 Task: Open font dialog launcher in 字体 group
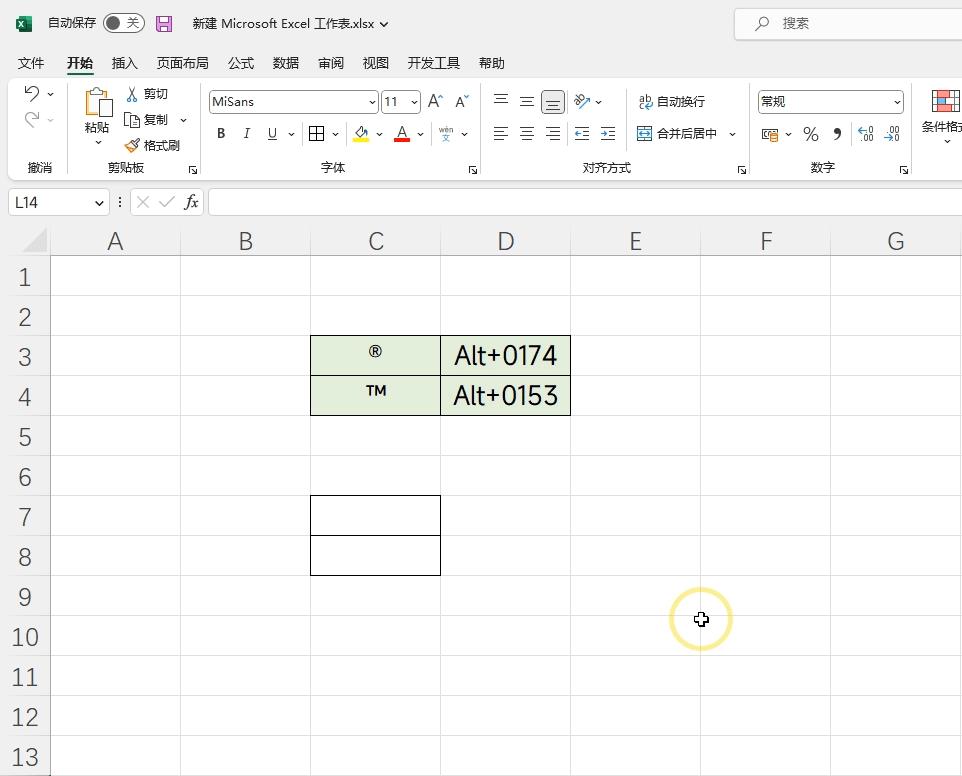pyautogui.click(x=473, y=170)
